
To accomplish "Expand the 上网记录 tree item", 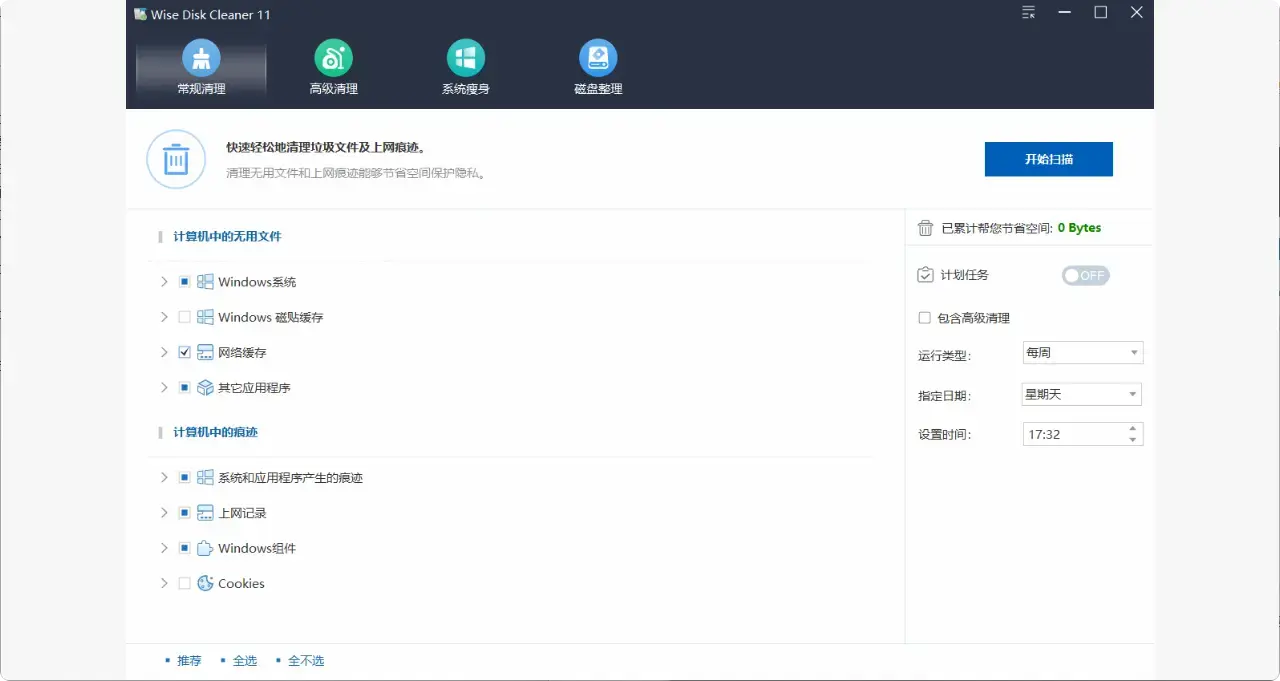I will 164,513.
